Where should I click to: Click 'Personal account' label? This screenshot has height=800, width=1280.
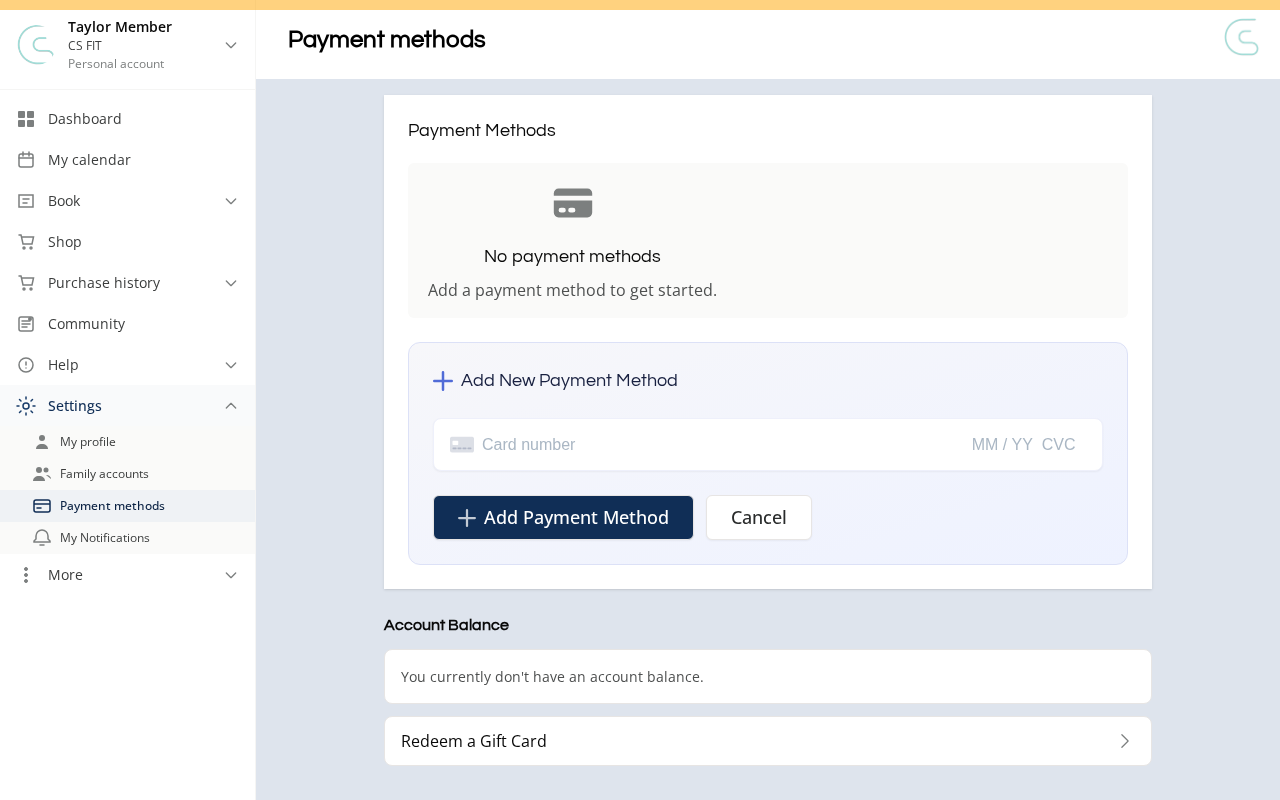[116, 64]
